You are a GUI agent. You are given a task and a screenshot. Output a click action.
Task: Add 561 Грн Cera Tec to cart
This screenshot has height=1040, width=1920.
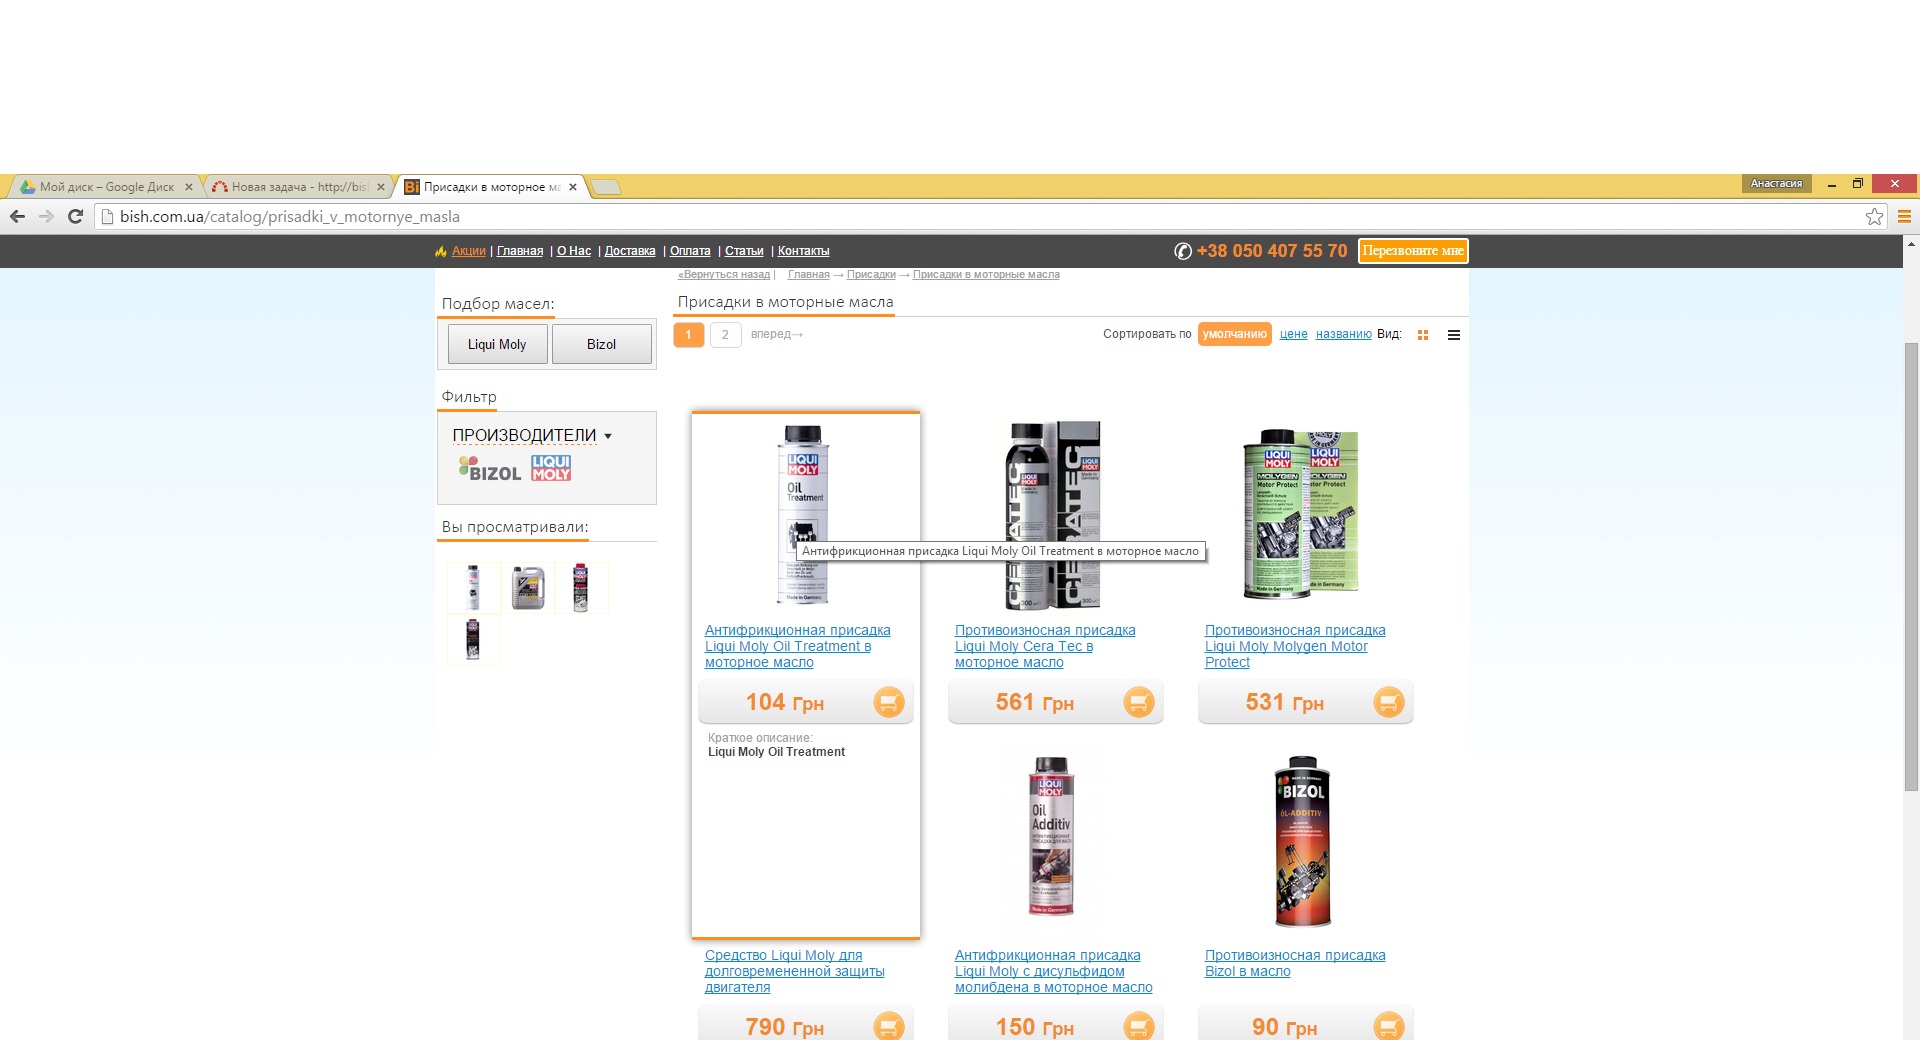coord(1138,702)
